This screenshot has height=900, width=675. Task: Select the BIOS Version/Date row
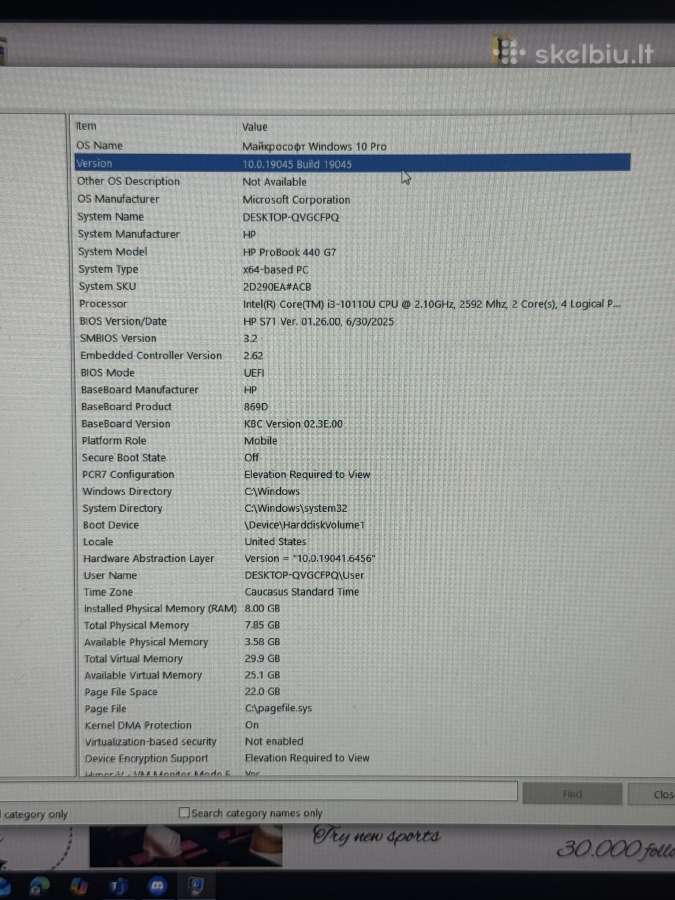352,321
